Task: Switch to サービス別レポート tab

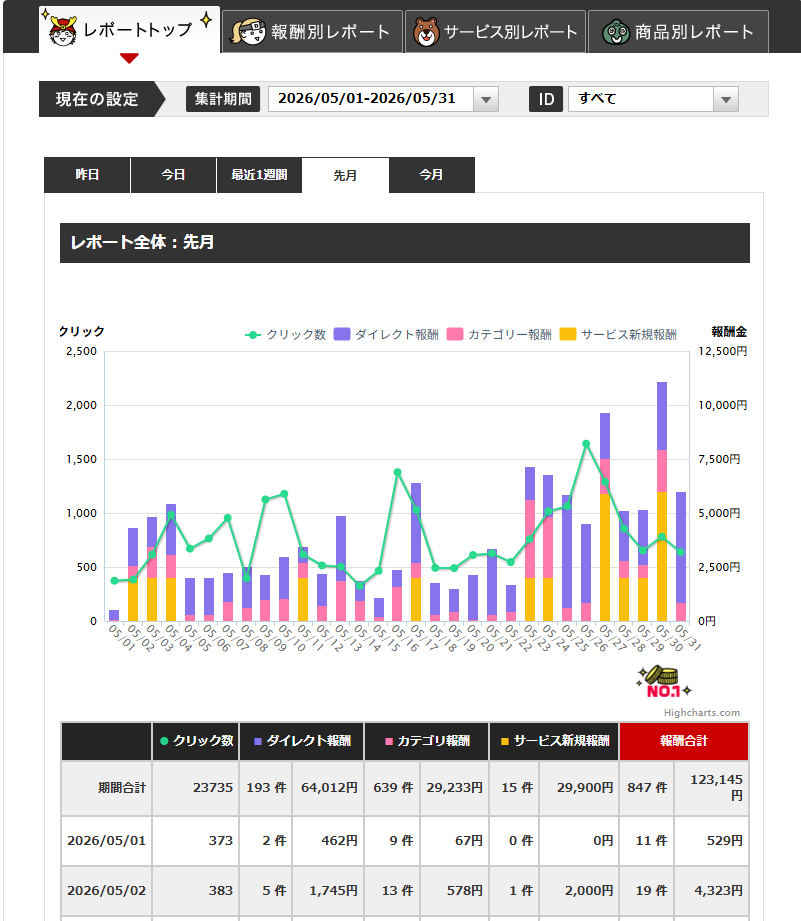Action: coord(496,32)
